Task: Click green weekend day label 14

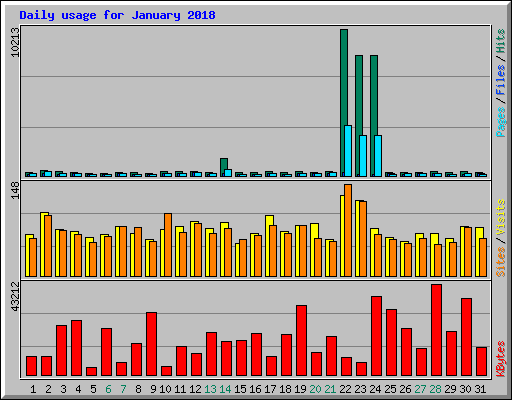Action: [x=225, y=389]
